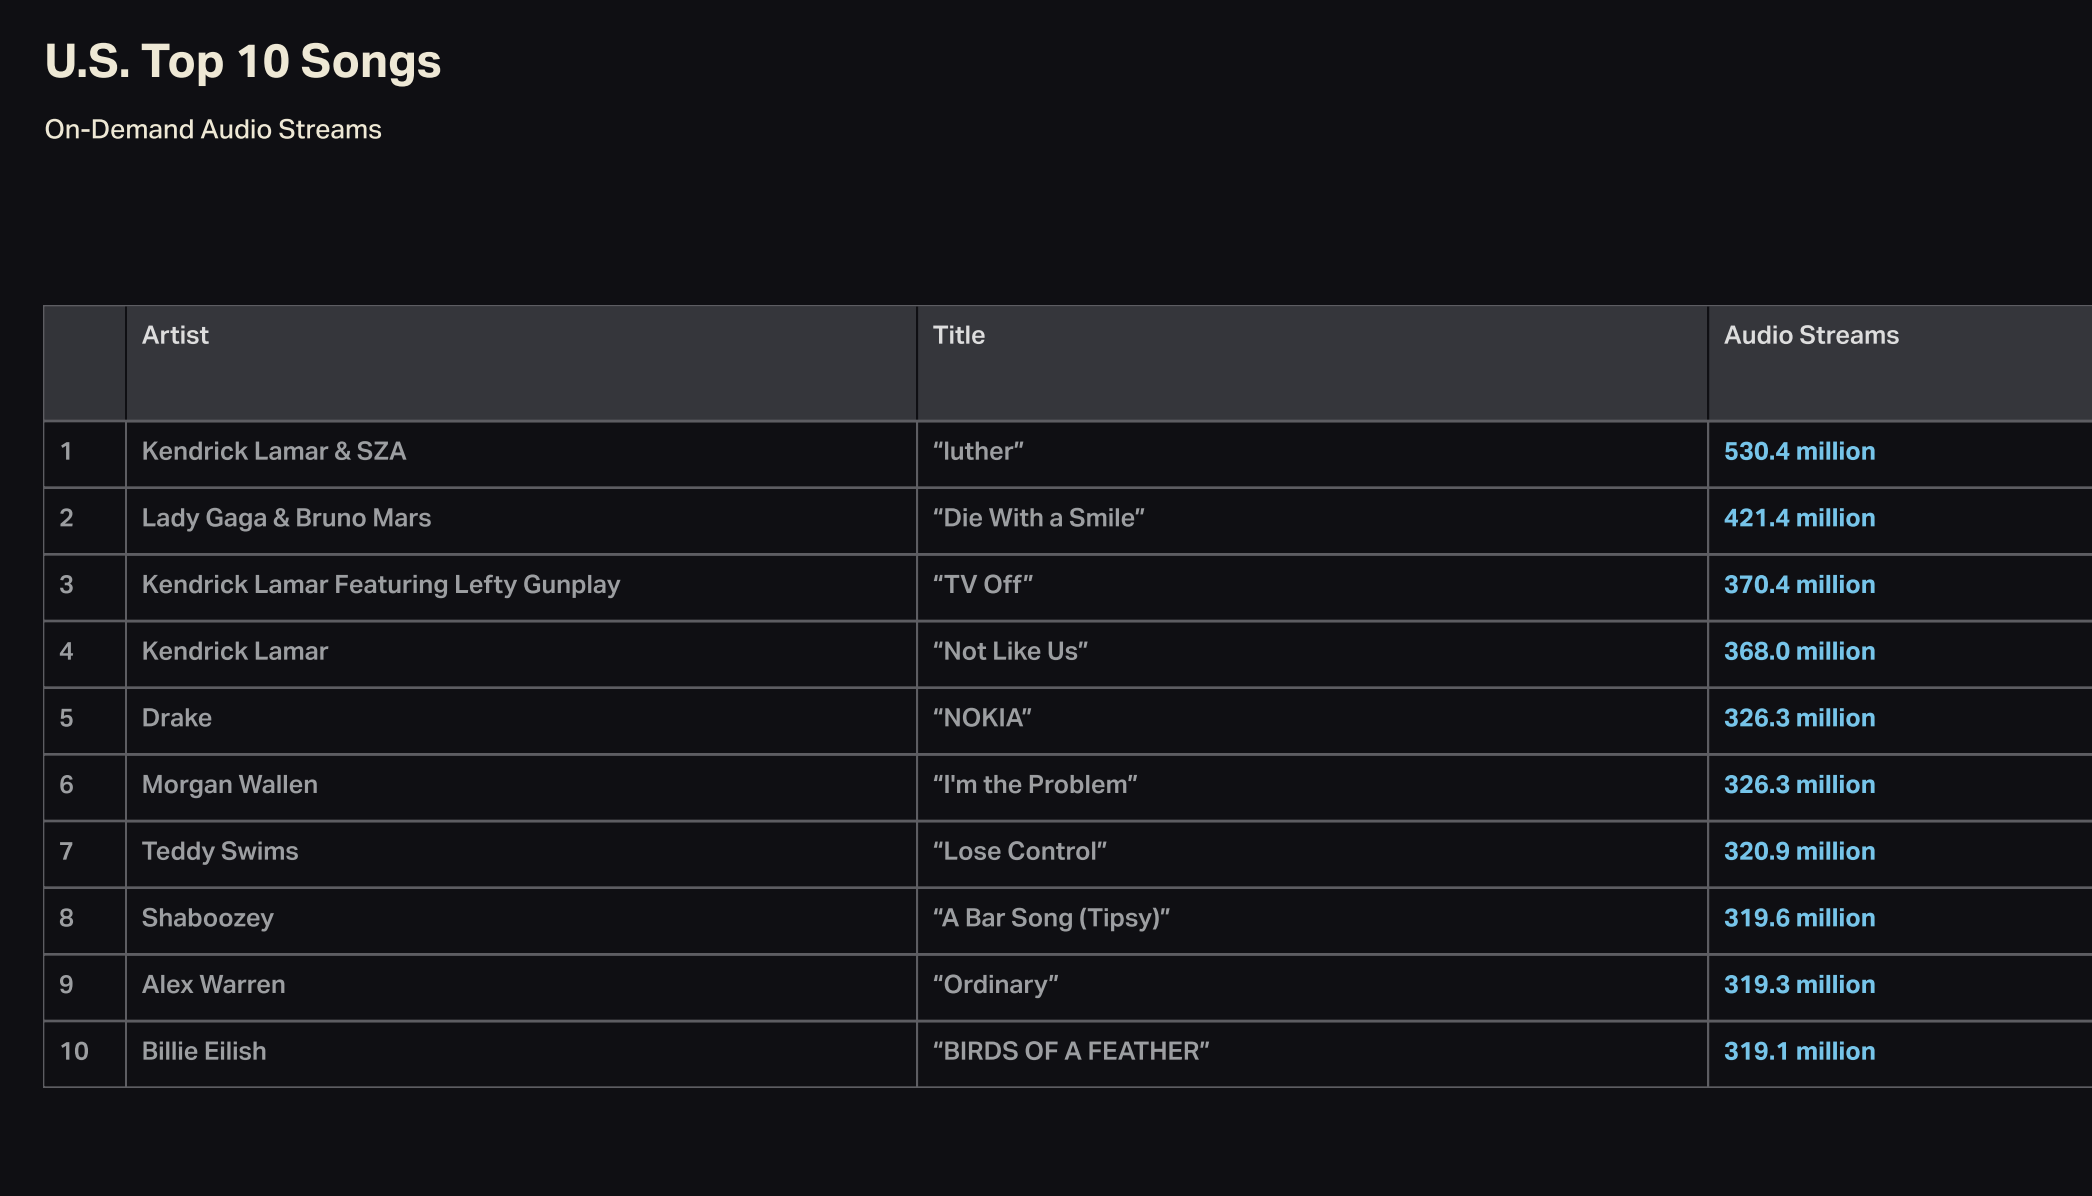Click the "Die With a Smile" title
Image resolution: width=2092 pixels, height=1196 pixels.
1038,518
